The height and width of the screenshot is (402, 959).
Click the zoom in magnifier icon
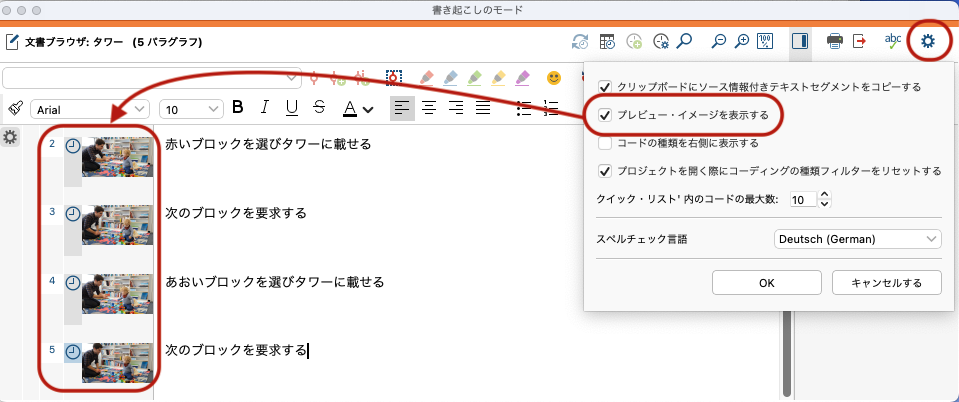742,42
